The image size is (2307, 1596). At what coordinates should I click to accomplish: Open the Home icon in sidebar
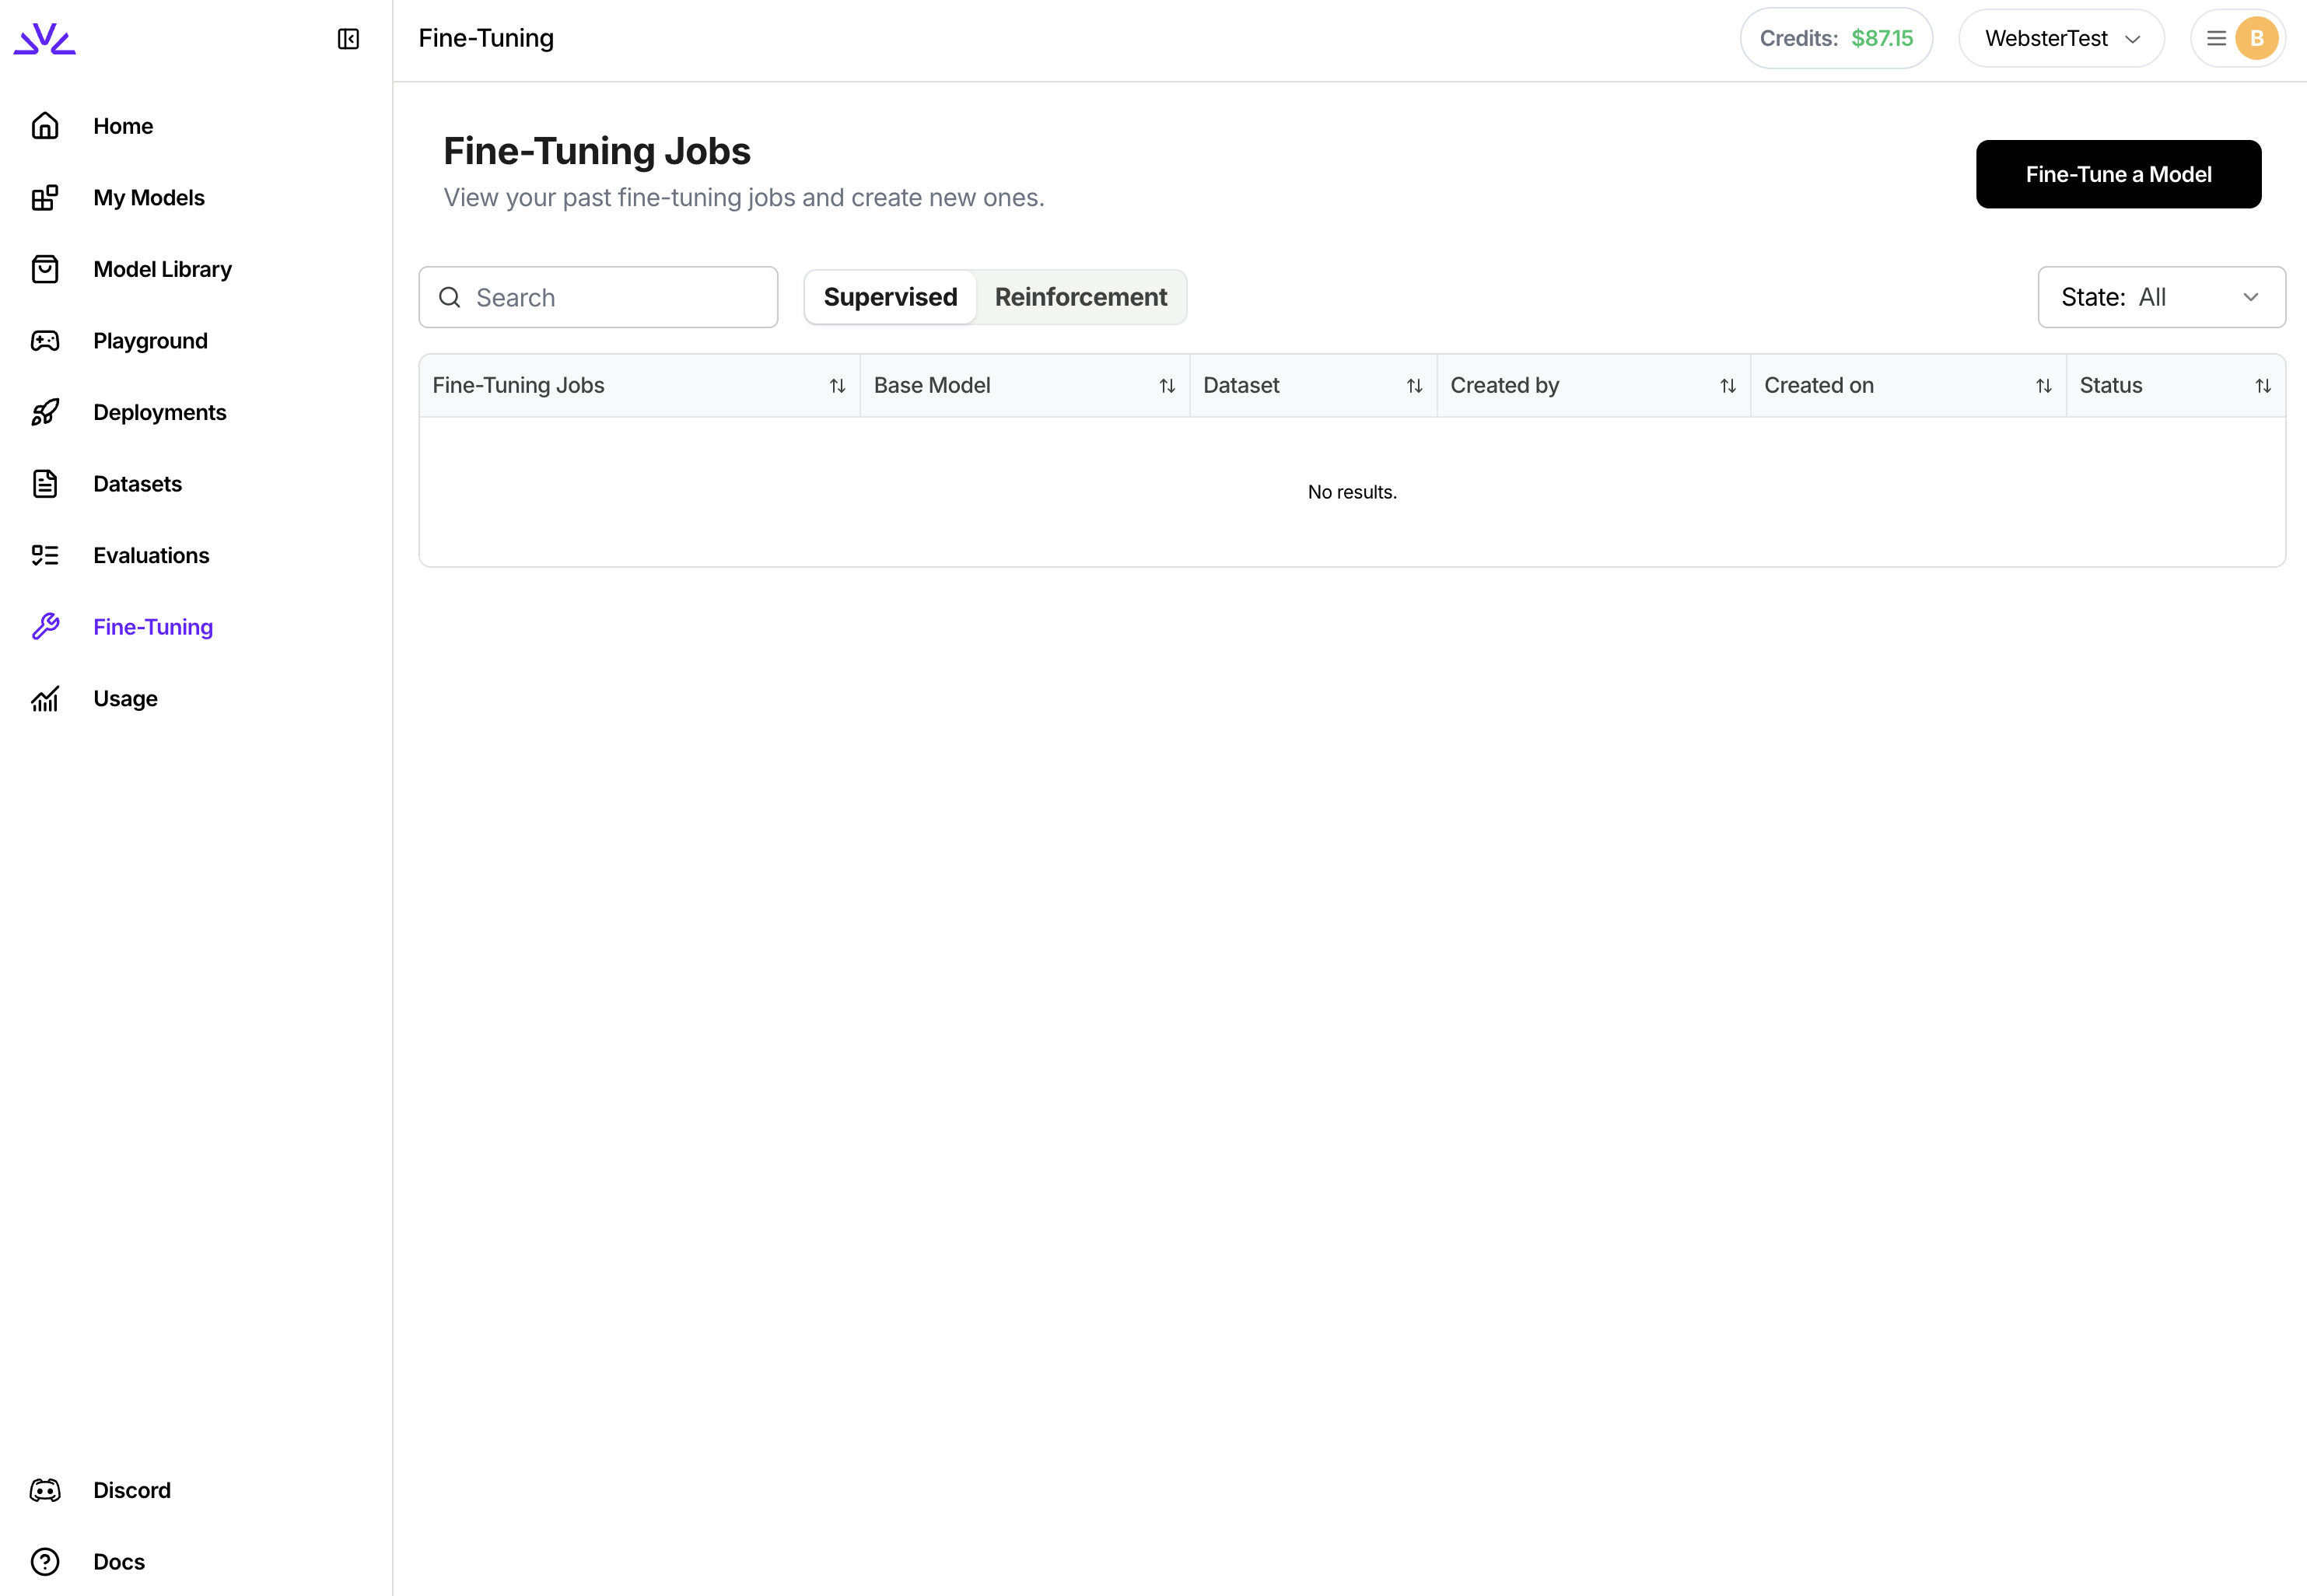coord(45,126)
